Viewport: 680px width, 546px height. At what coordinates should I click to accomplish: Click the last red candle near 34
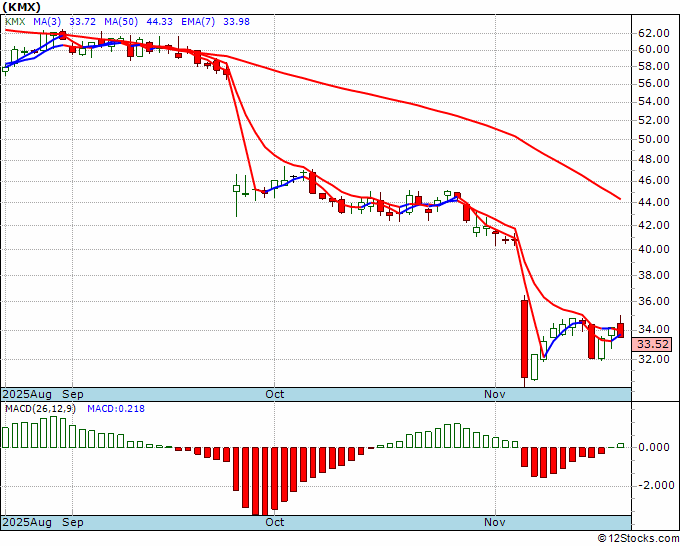coord(621,330)
